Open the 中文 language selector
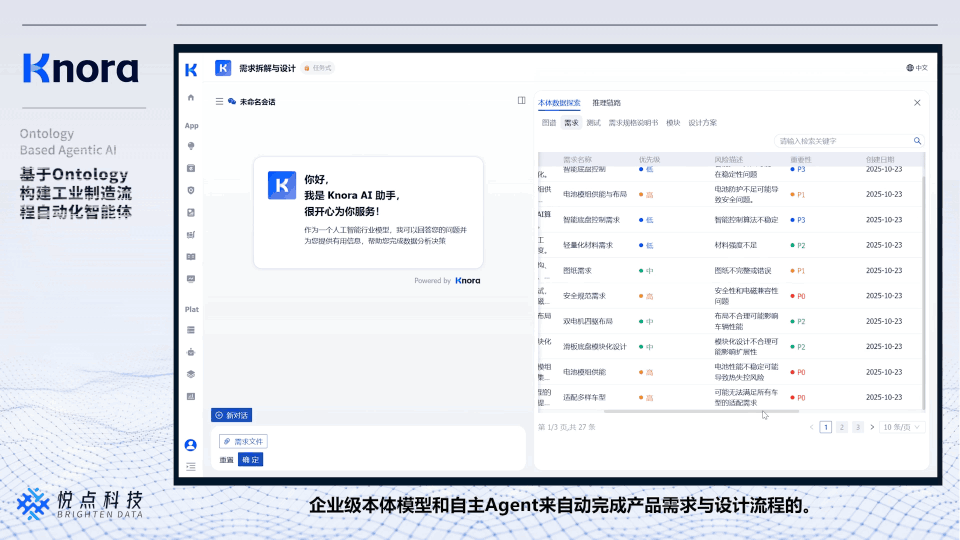The image size is (960, 540). pyautogui.click(x=917, y=68)
